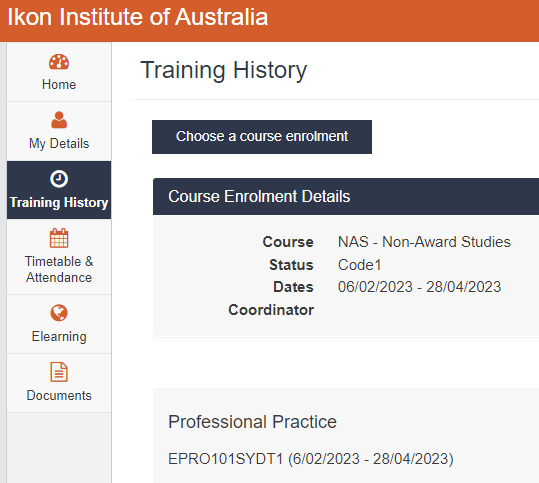
Task: Click the Course Enrolment Details panel header
Action: click(346, 197)
